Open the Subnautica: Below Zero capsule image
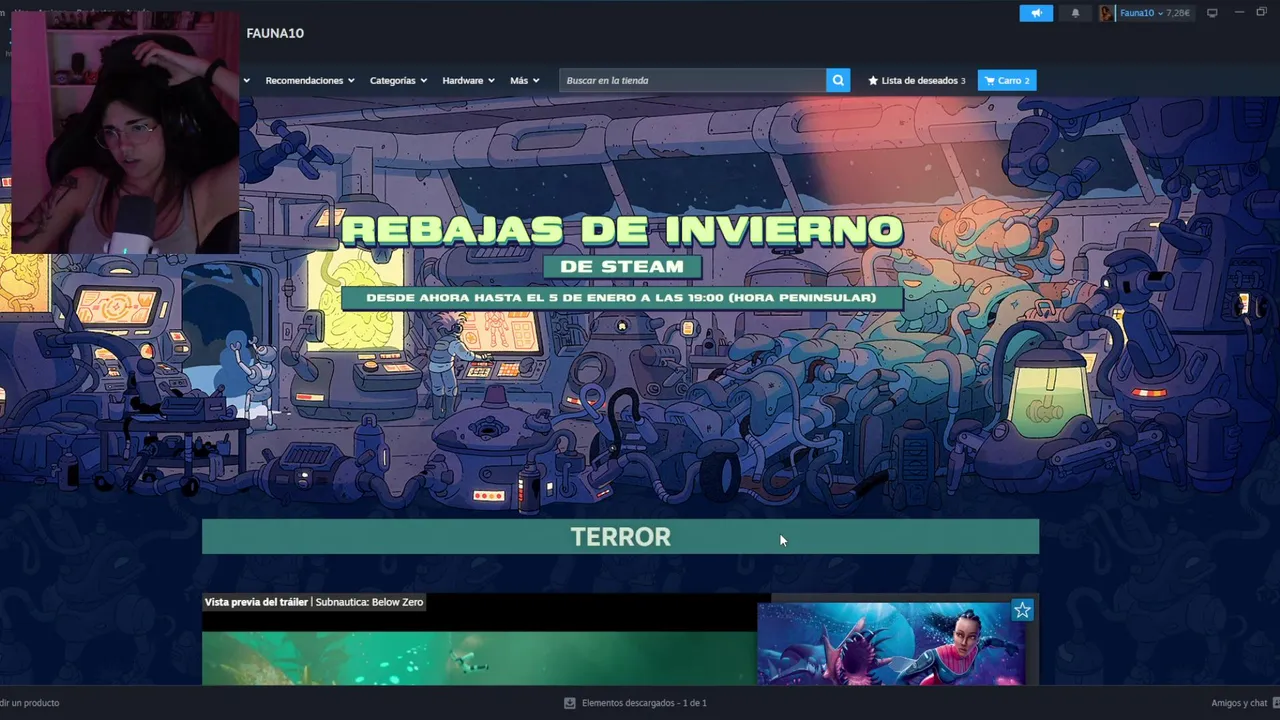Screen dimensions: 1280x720 pyautogui.click(x=891, y=643)
